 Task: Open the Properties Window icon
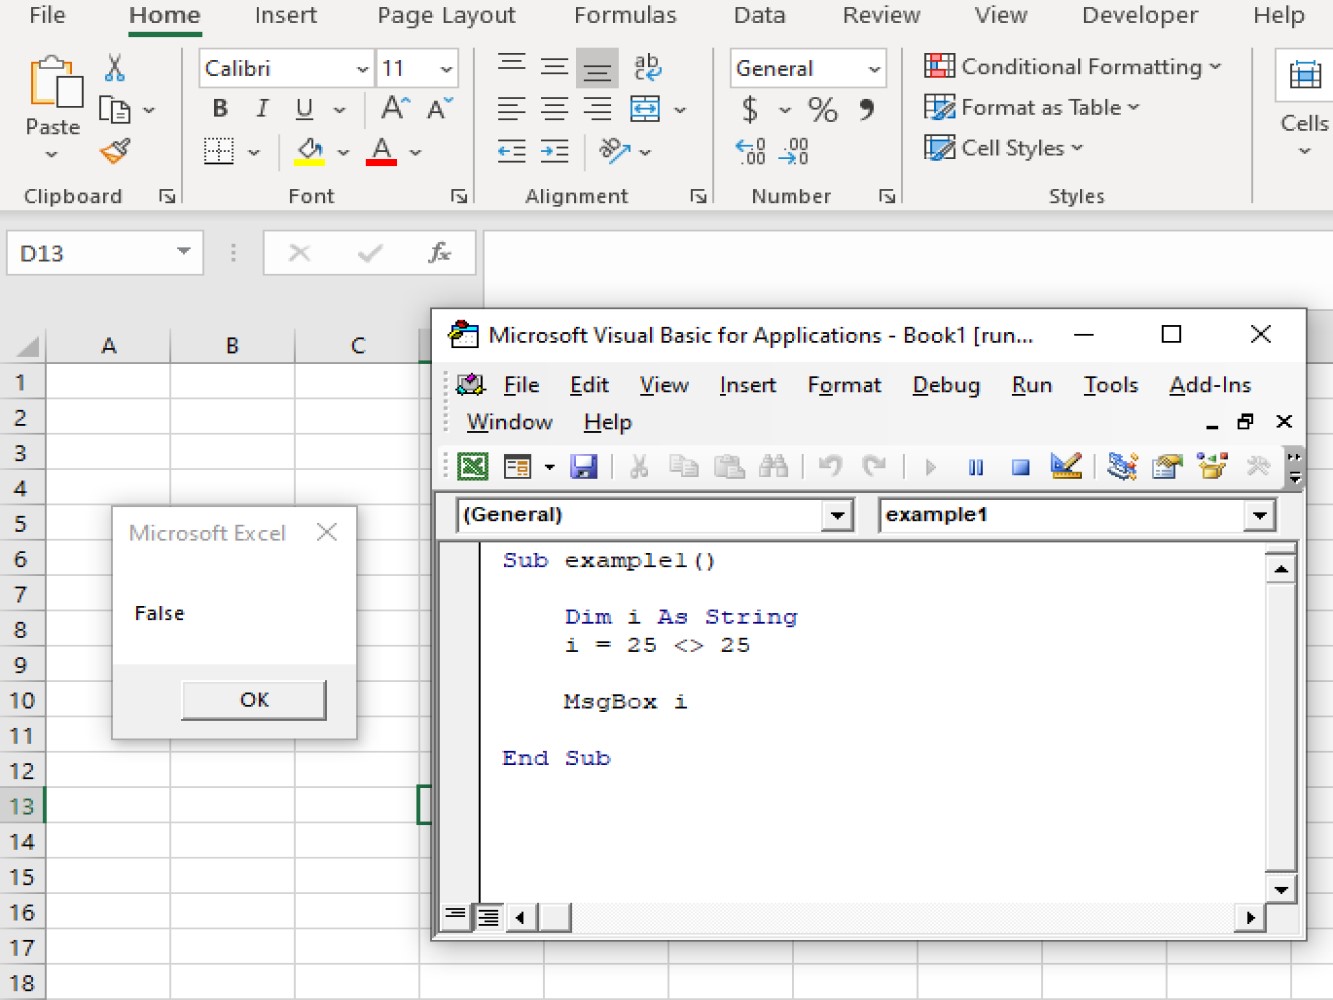click(1166, 466)
